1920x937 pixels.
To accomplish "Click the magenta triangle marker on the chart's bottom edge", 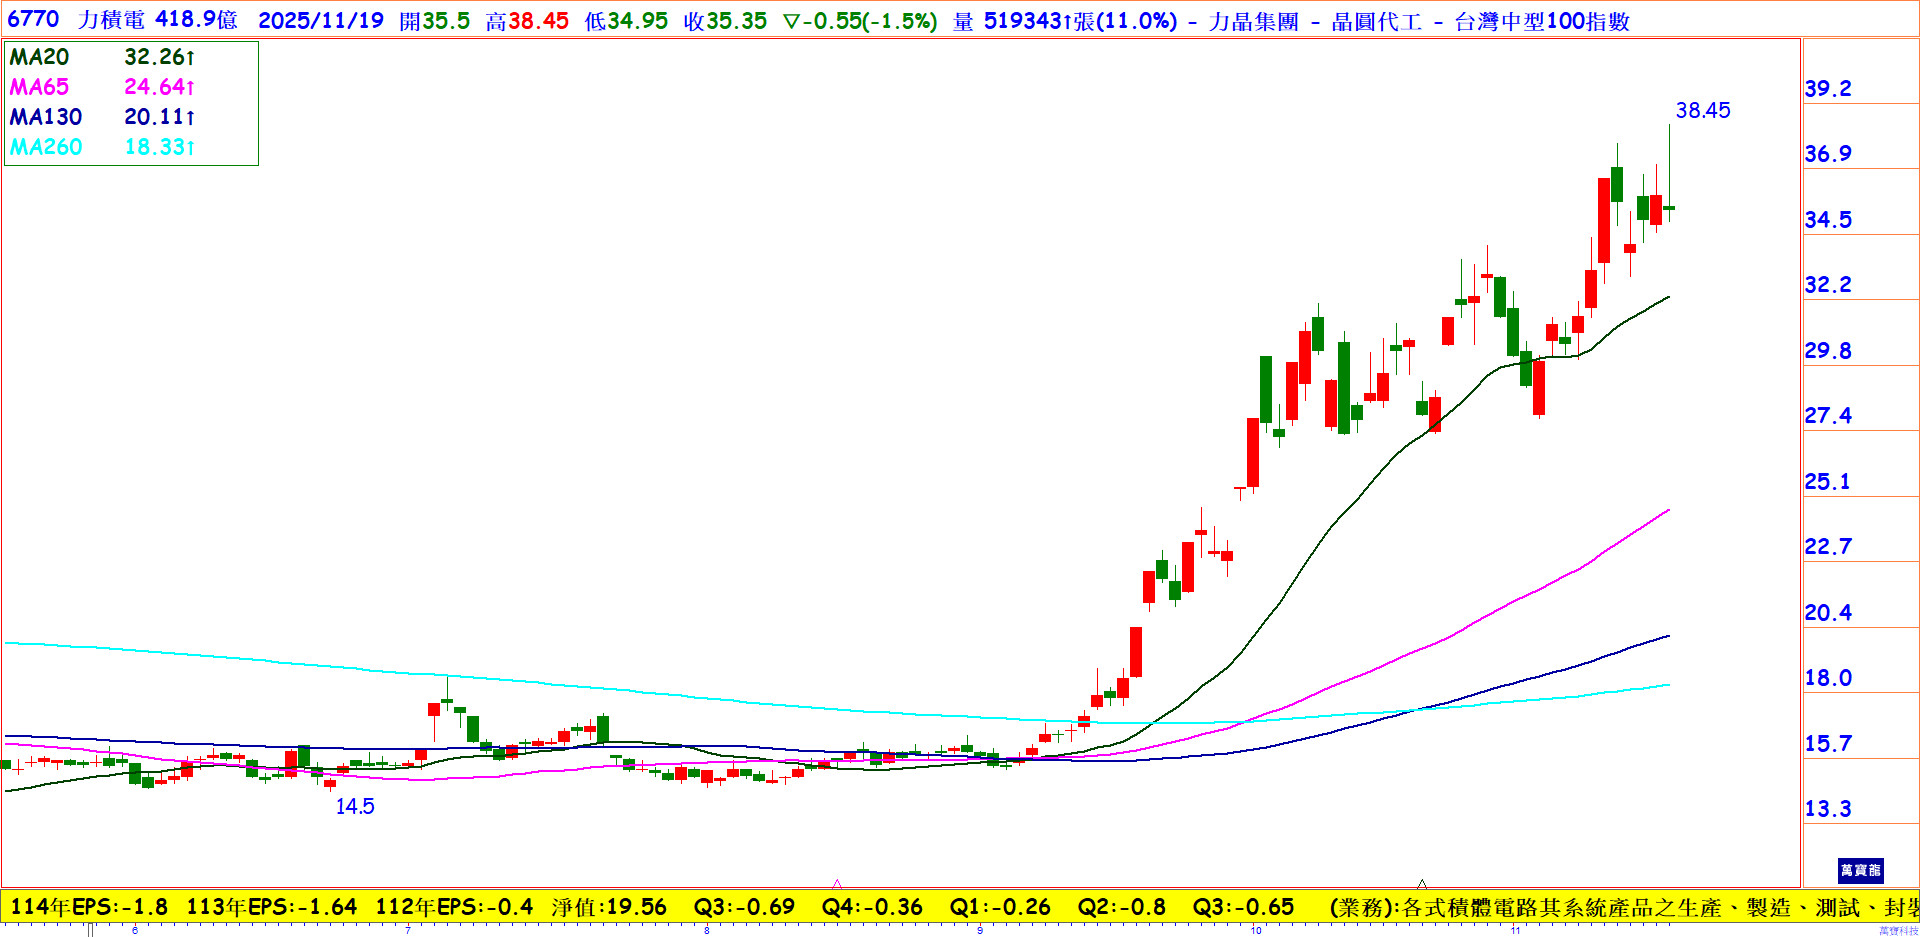I will point(837,883).
